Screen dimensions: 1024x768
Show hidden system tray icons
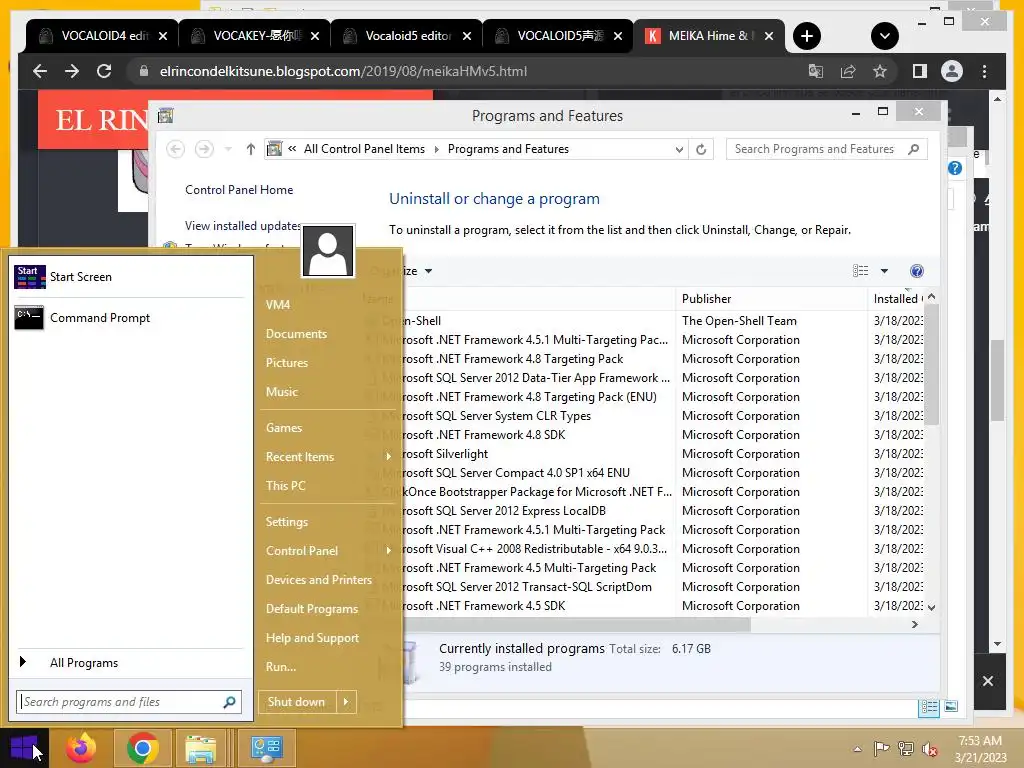tap(857, 749)
